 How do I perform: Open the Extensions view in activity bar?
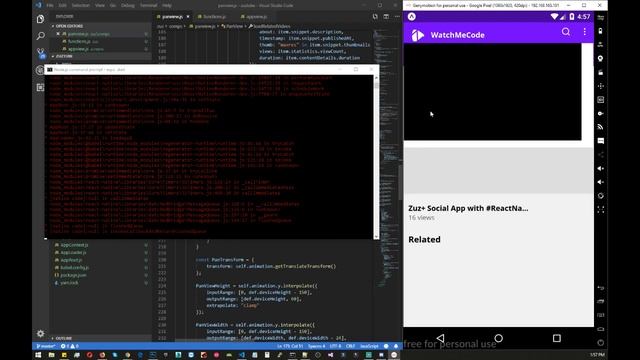(x=40, y=87)
